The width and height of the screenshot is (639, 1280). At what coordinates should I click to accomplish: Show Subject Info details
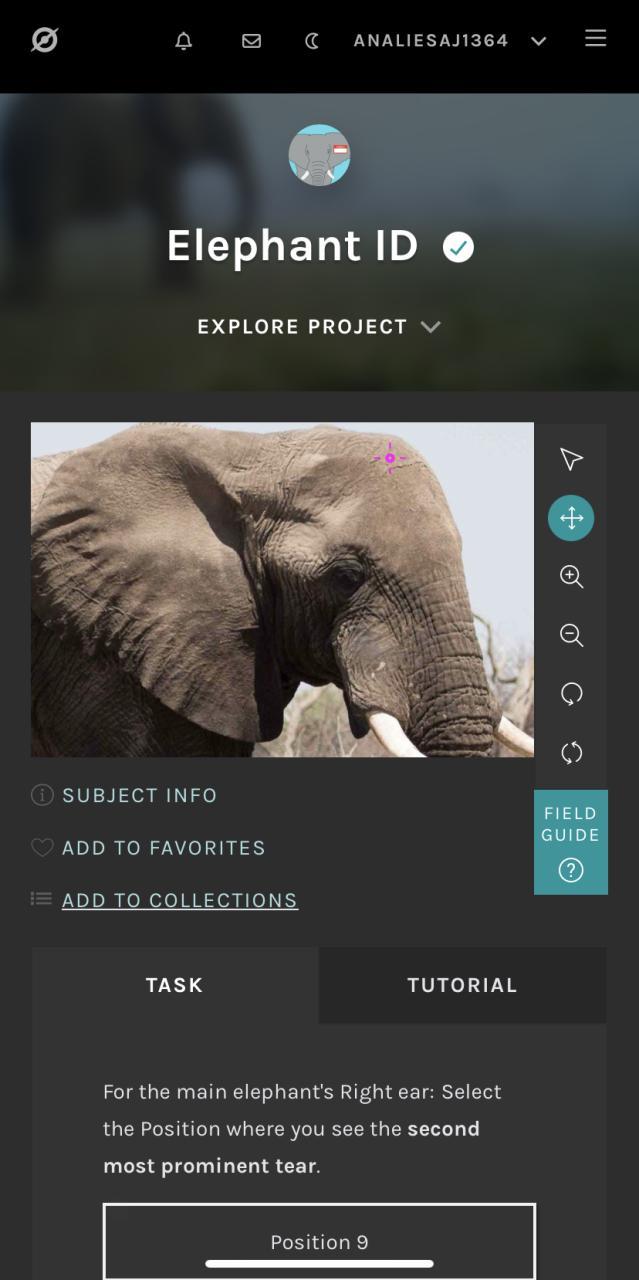[125, 795]
